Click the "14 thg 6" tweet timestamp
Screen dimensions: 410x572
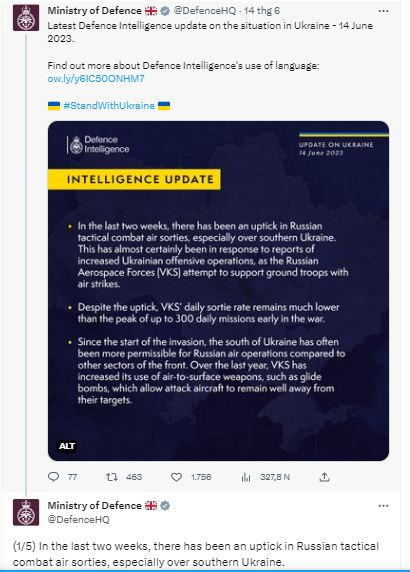pos(262,11)
